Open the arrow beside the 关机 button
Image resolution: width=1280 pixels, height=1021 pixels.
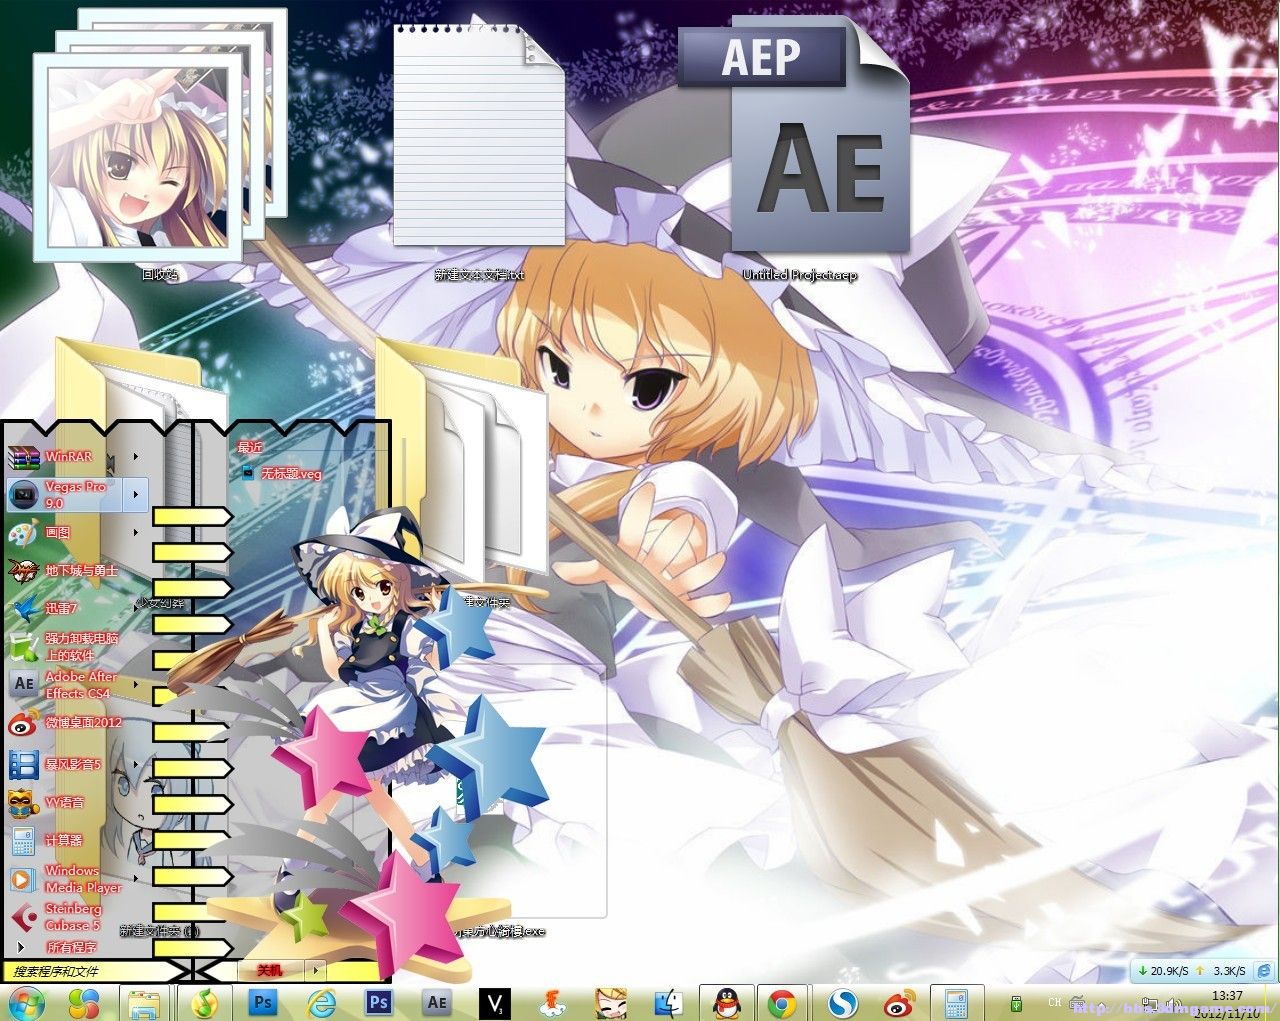(315, 970)
